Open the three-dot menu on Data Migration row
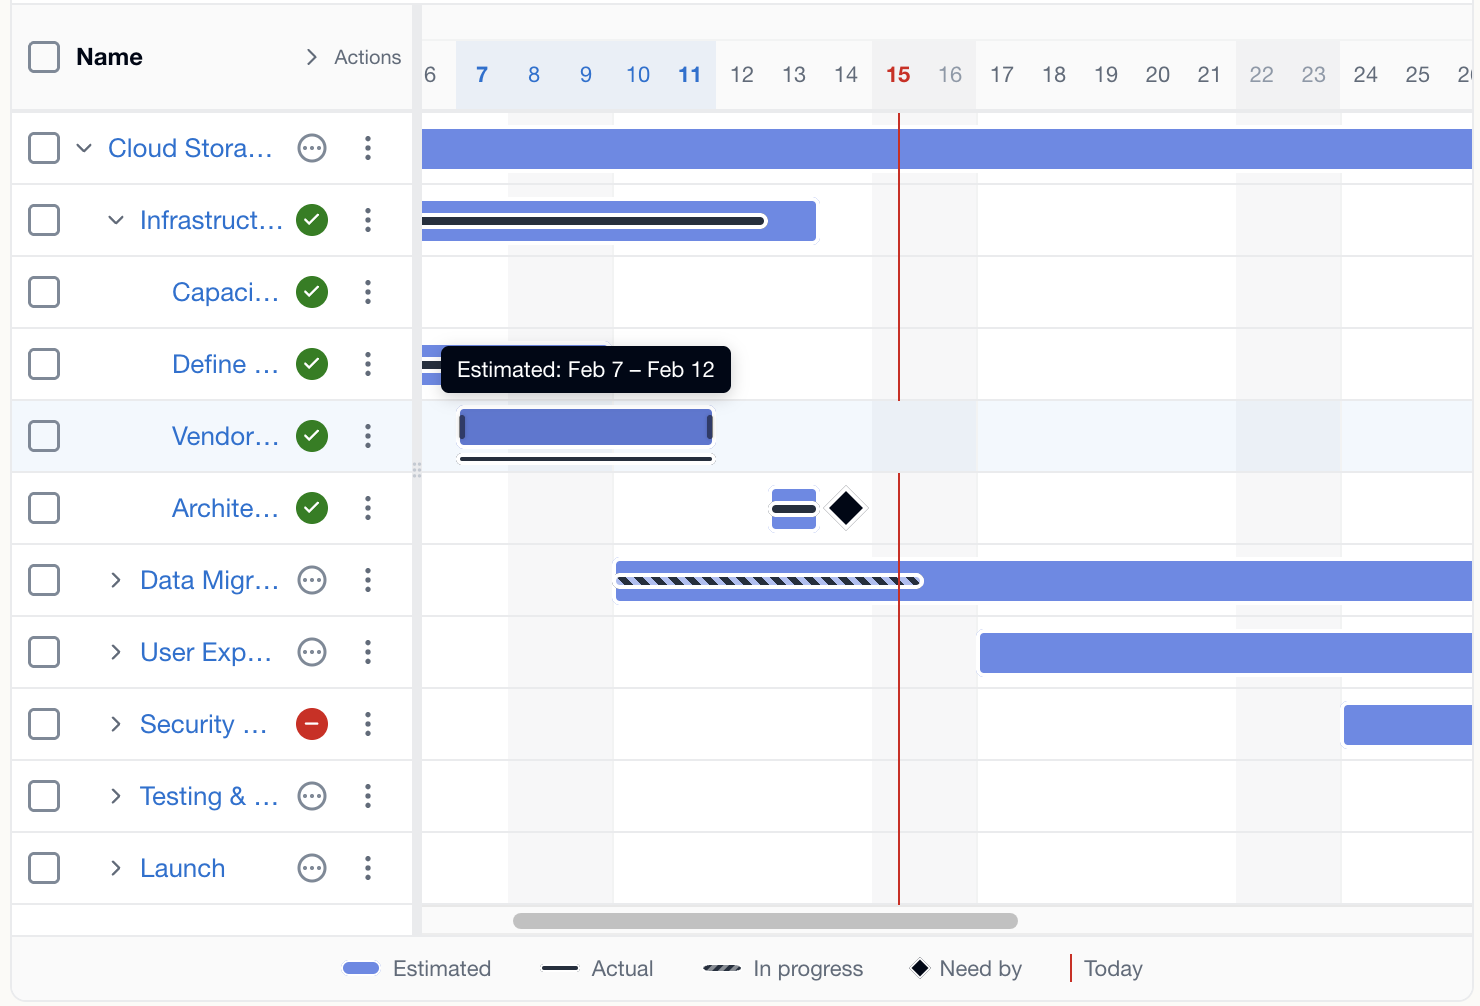This screenshot has width=1480, height=1006. pos(368,580)
